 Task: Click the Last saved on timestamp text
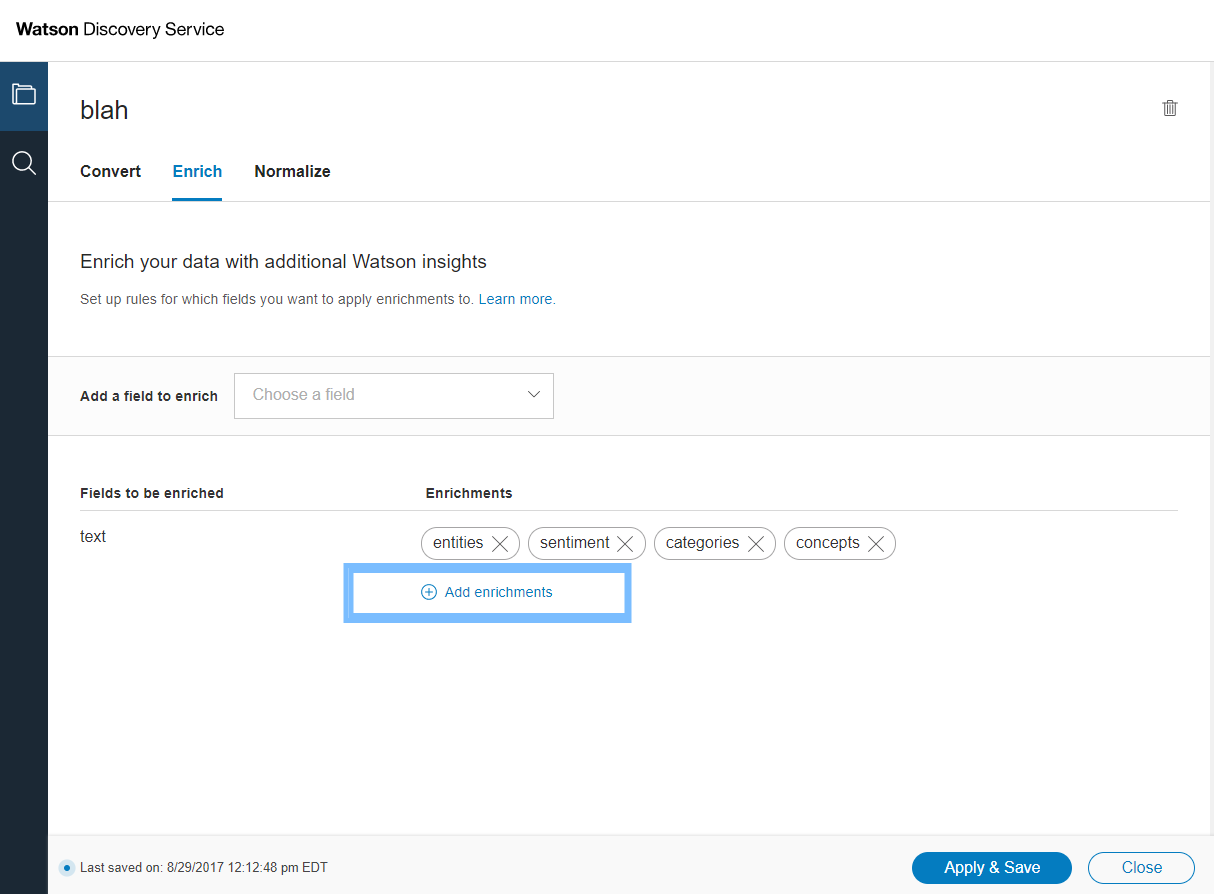(204, 867)
